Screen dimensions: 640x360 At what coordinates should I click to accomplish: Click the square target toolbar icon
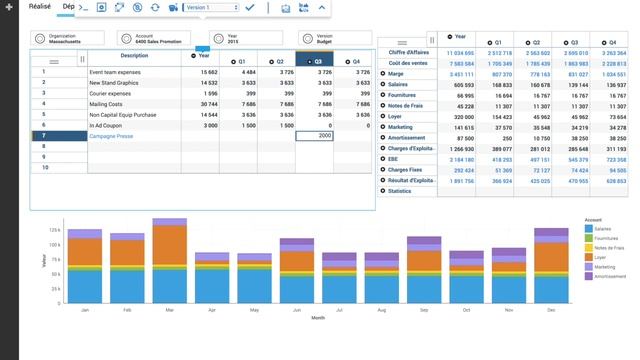[101, 7]
